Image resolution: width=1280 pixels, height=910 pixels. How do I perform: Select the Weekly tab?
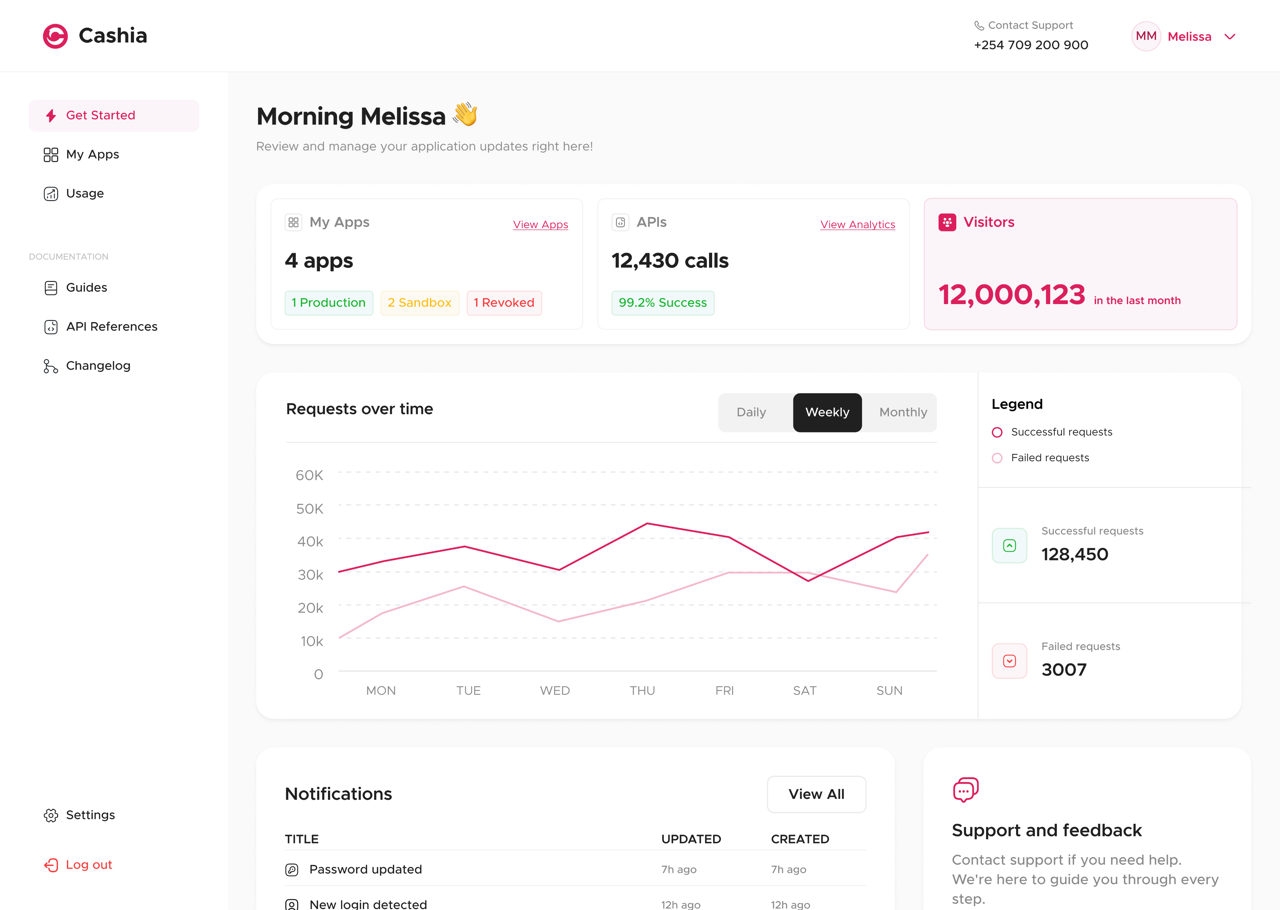827,412
